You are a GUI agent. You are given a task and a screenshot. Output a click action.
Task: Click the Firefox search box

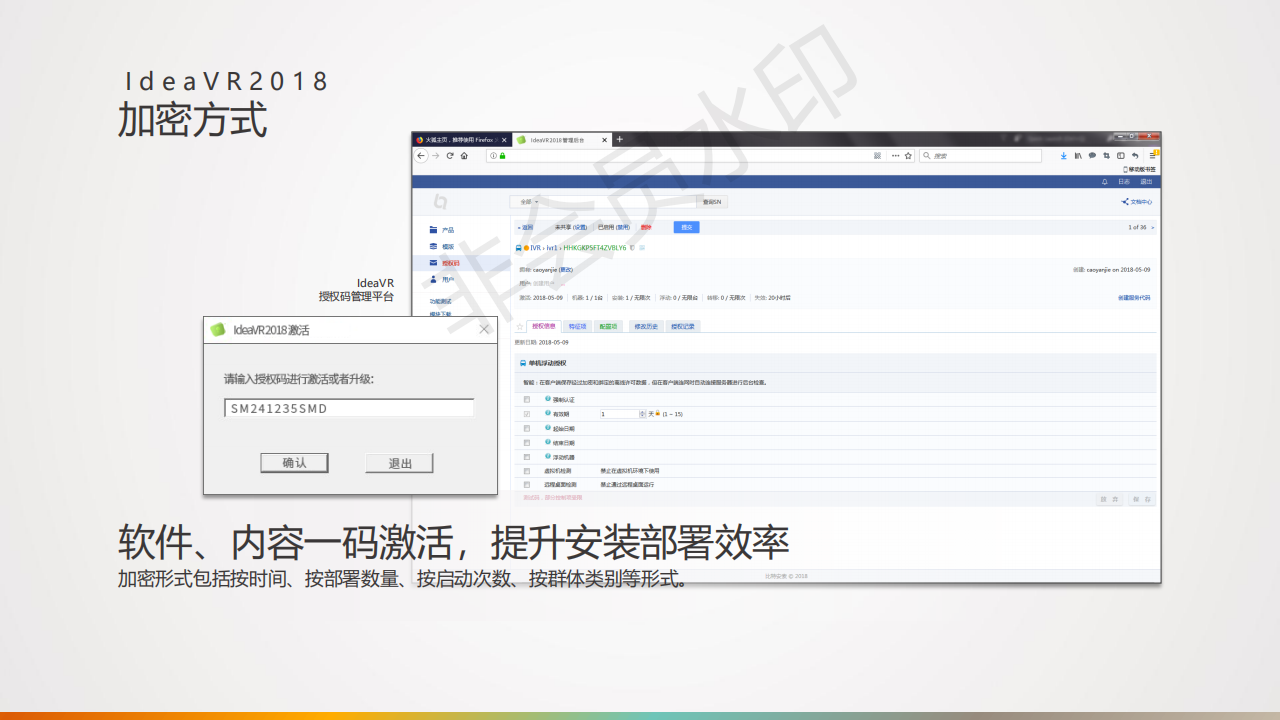tap(981, 156)
